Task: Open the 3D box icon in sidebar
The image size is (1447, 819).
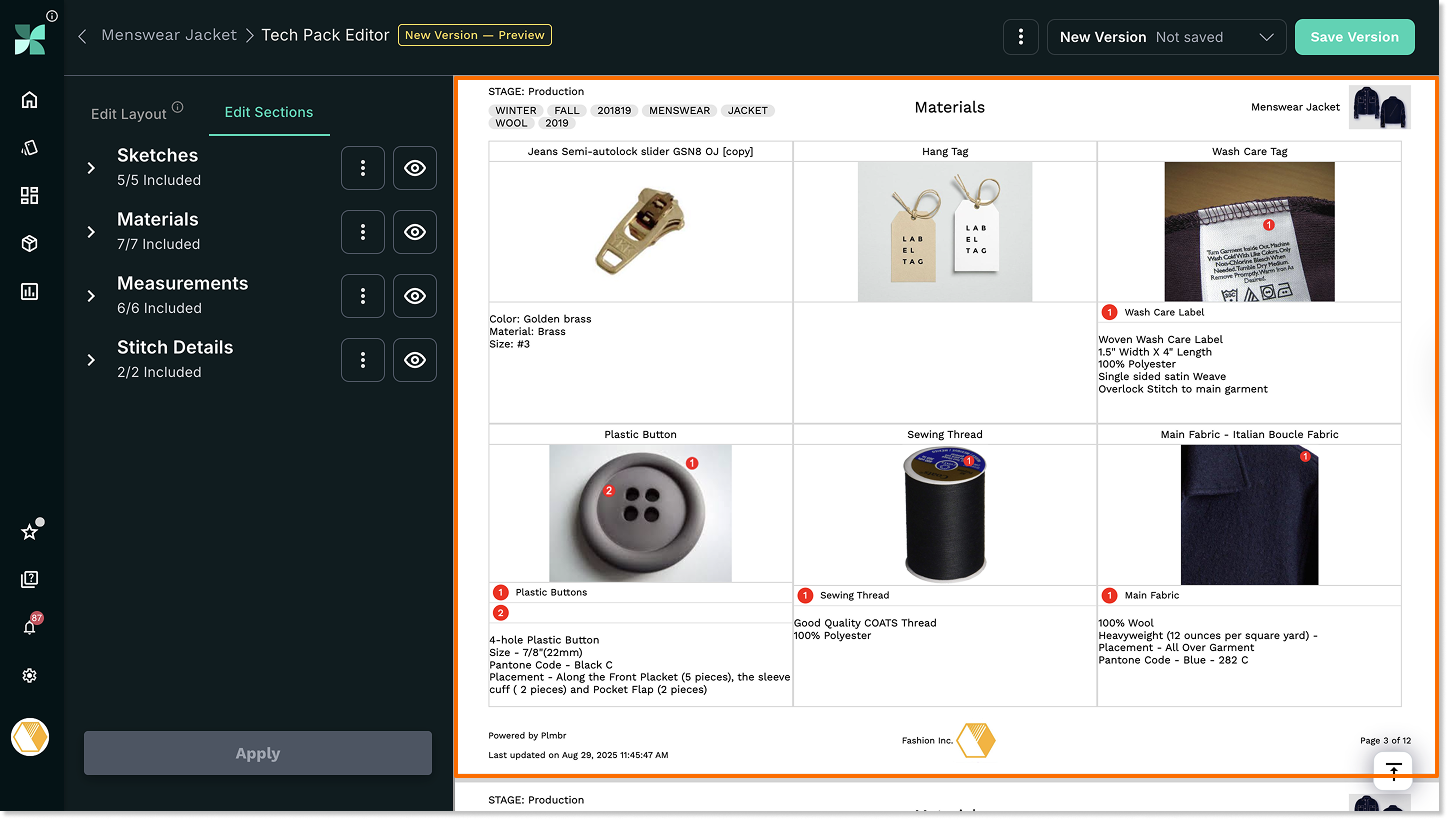Action: coord(29,243)
